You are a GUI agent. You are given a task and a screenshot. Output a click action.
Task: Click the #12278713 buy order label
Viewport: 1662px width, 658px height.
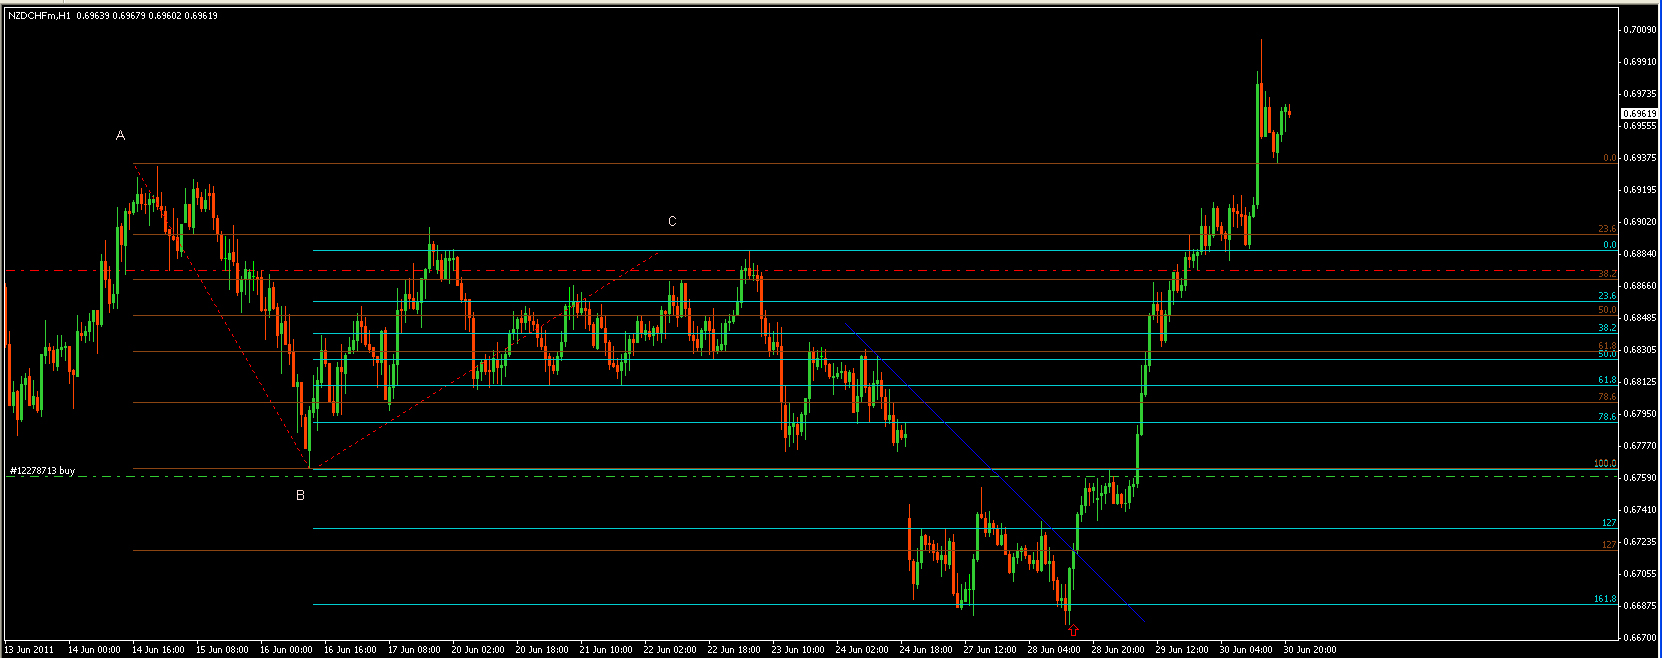(42, 470)
